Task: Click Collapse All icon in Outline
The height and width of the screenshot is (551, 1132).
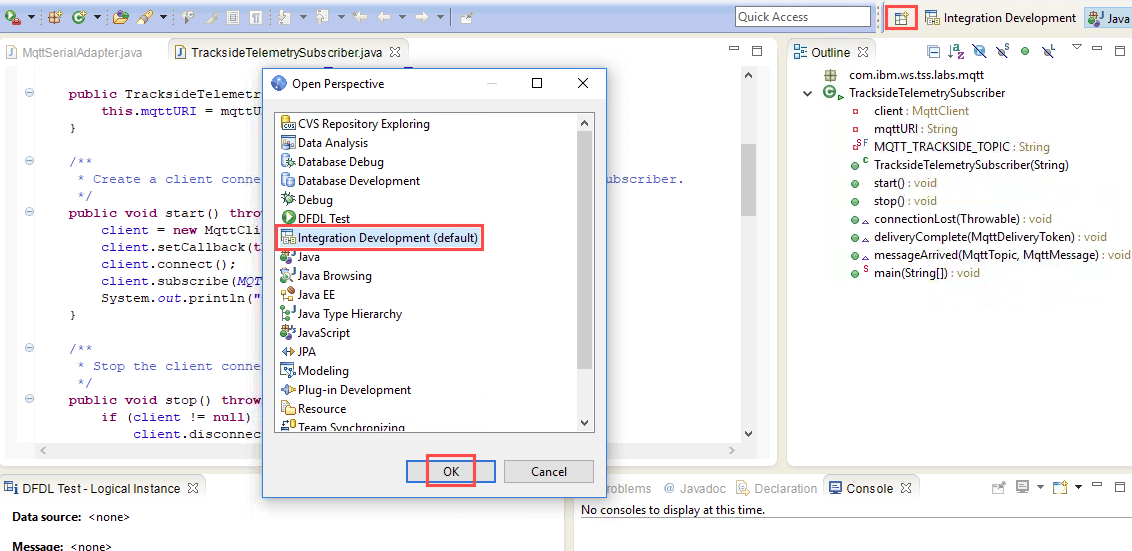Action: click(x=934, y=51)
